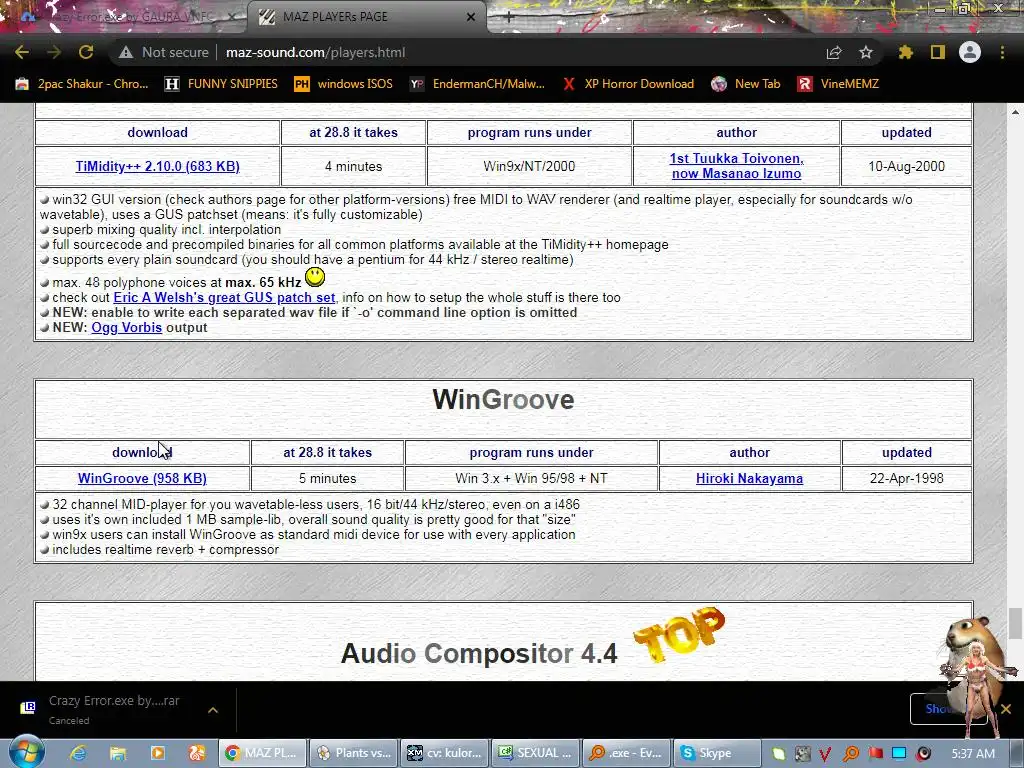Open the windows ISOS bookmark
This screenshot has width=1024, height=768.
point(344,84)
